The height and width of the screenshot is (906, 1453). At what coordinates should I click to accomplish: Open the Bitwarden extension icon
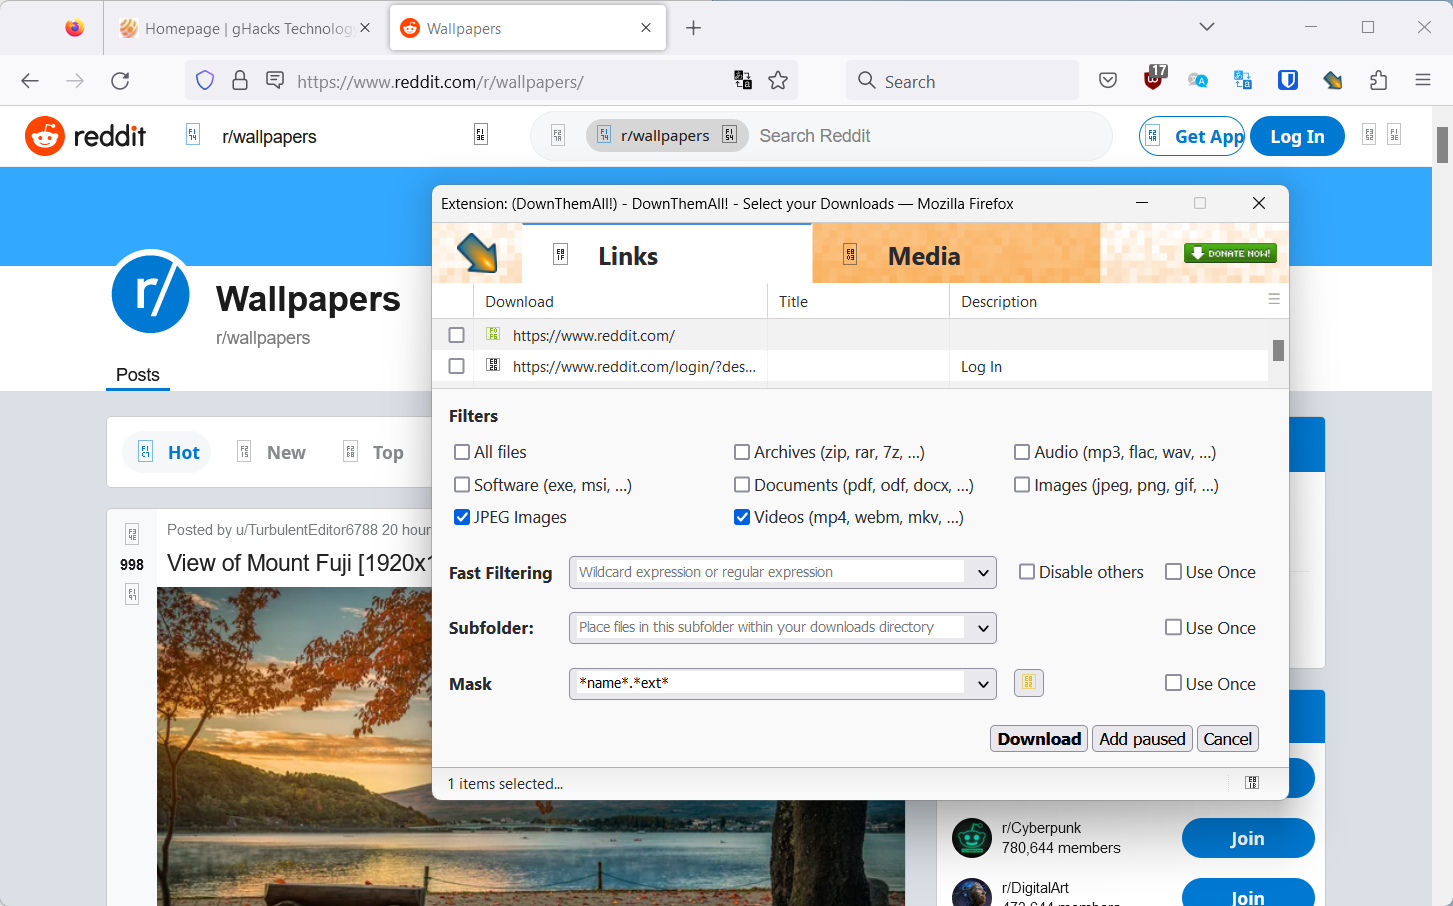click(x=1287, y=80)
